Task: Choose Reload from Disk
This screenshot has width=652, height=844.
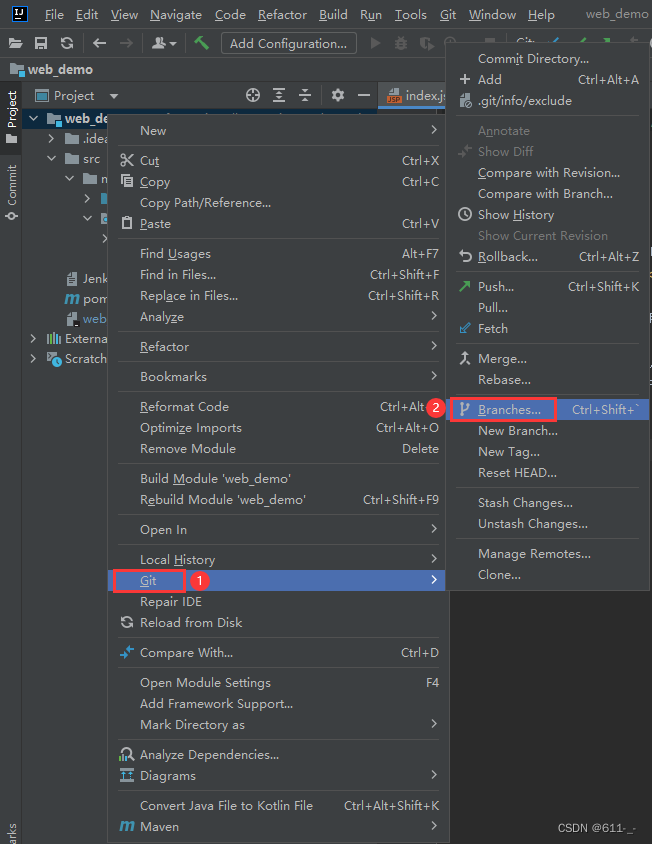Action: click(x=279, y=622)
